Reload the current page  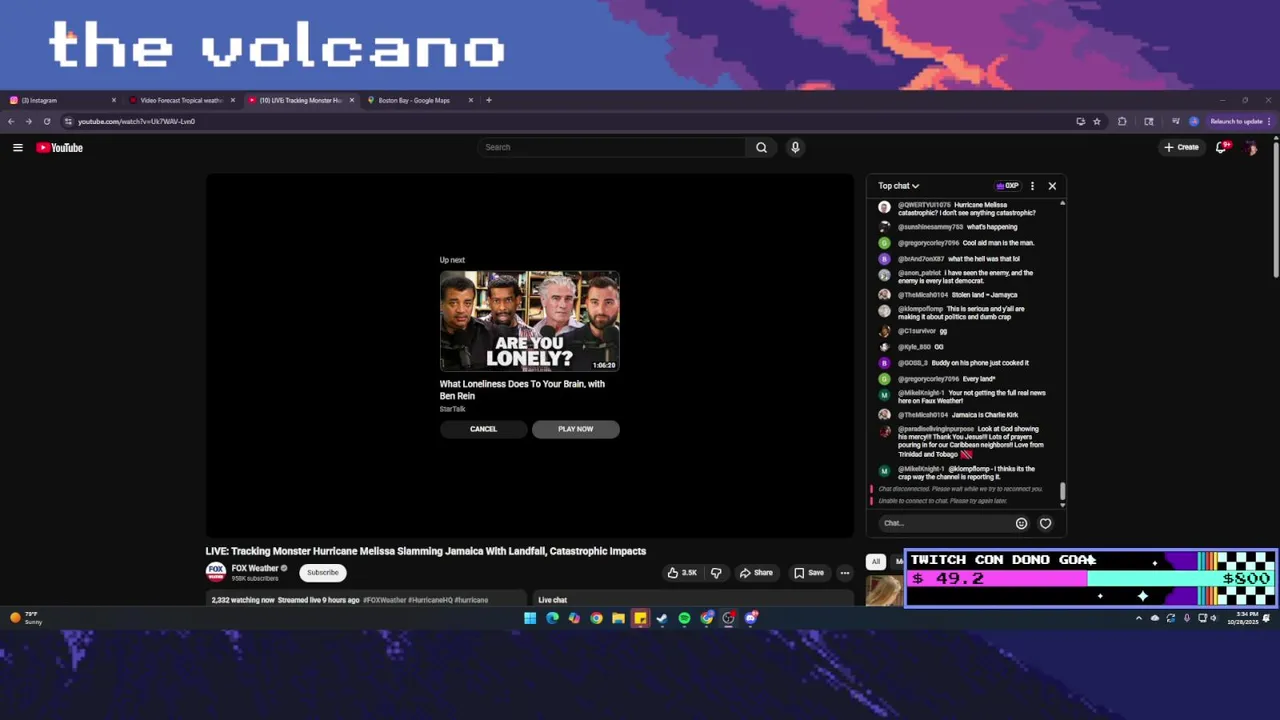(46, 121)
